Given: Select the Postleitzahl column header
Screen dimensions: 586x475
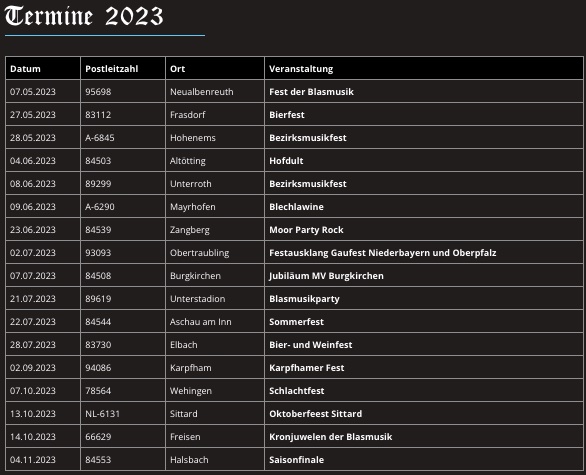Looking at the screenshot, I should (x=112, y=69).
